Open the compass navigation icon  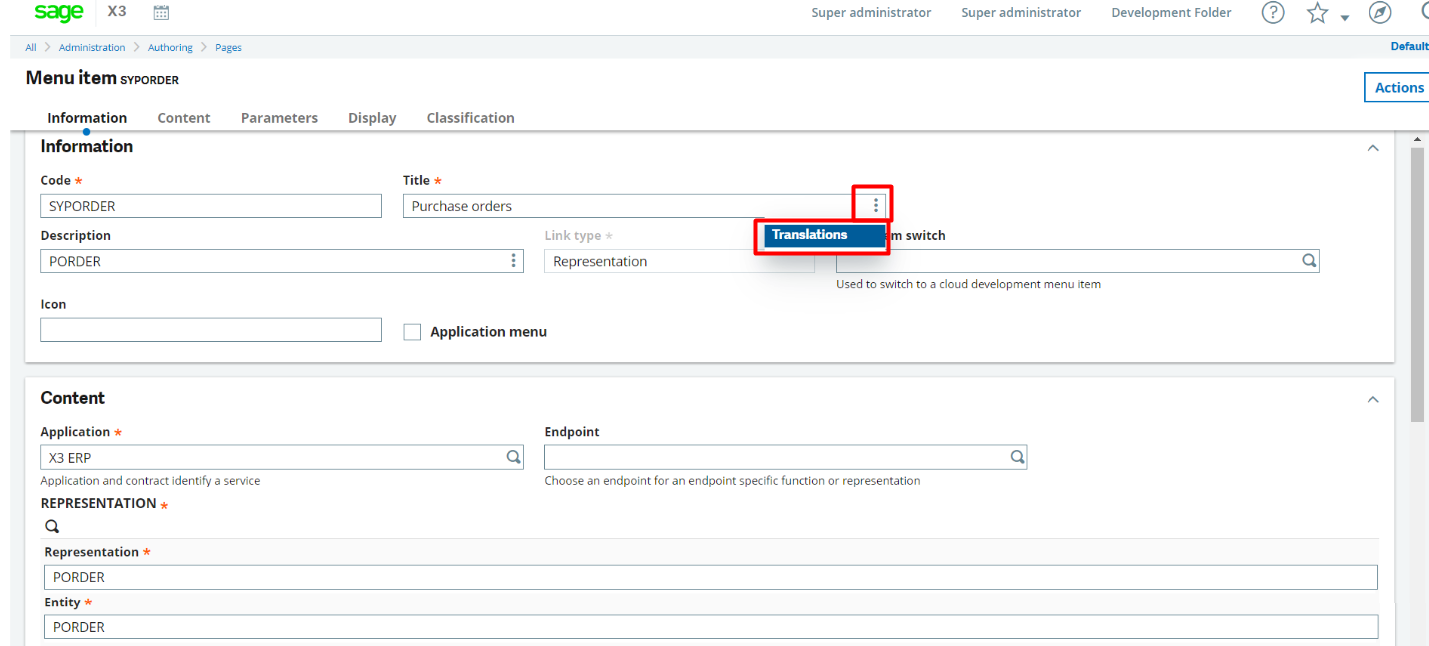[1380, 12]
